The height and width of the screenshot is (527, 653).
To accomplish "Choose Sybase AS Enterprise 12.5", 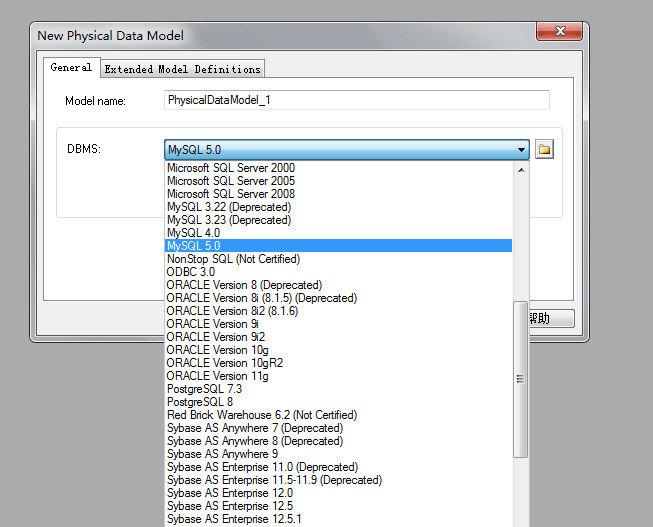I will coord(338,506).
